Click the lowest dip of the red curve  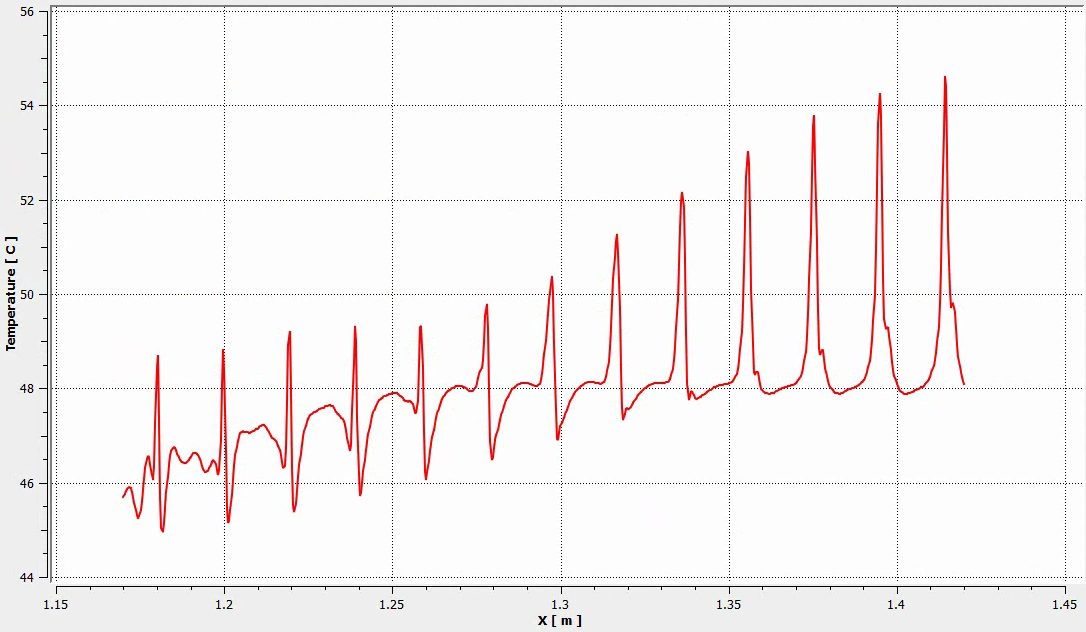pyautogui.click(x=162, y=531)
